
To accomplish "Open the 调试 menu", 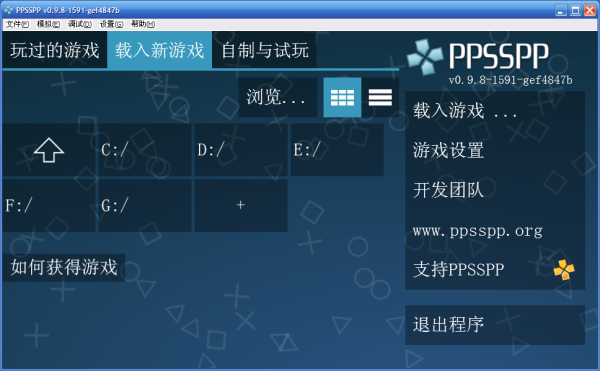I will [x=80, y=24].
